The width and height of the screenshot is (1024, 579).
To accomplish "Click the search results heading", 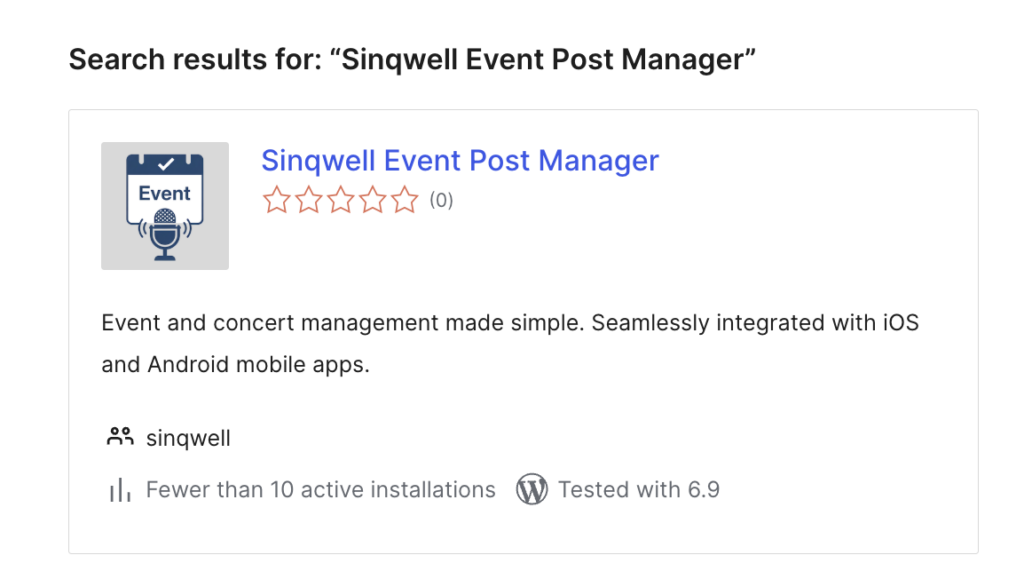I will click(x=411, y=59).
